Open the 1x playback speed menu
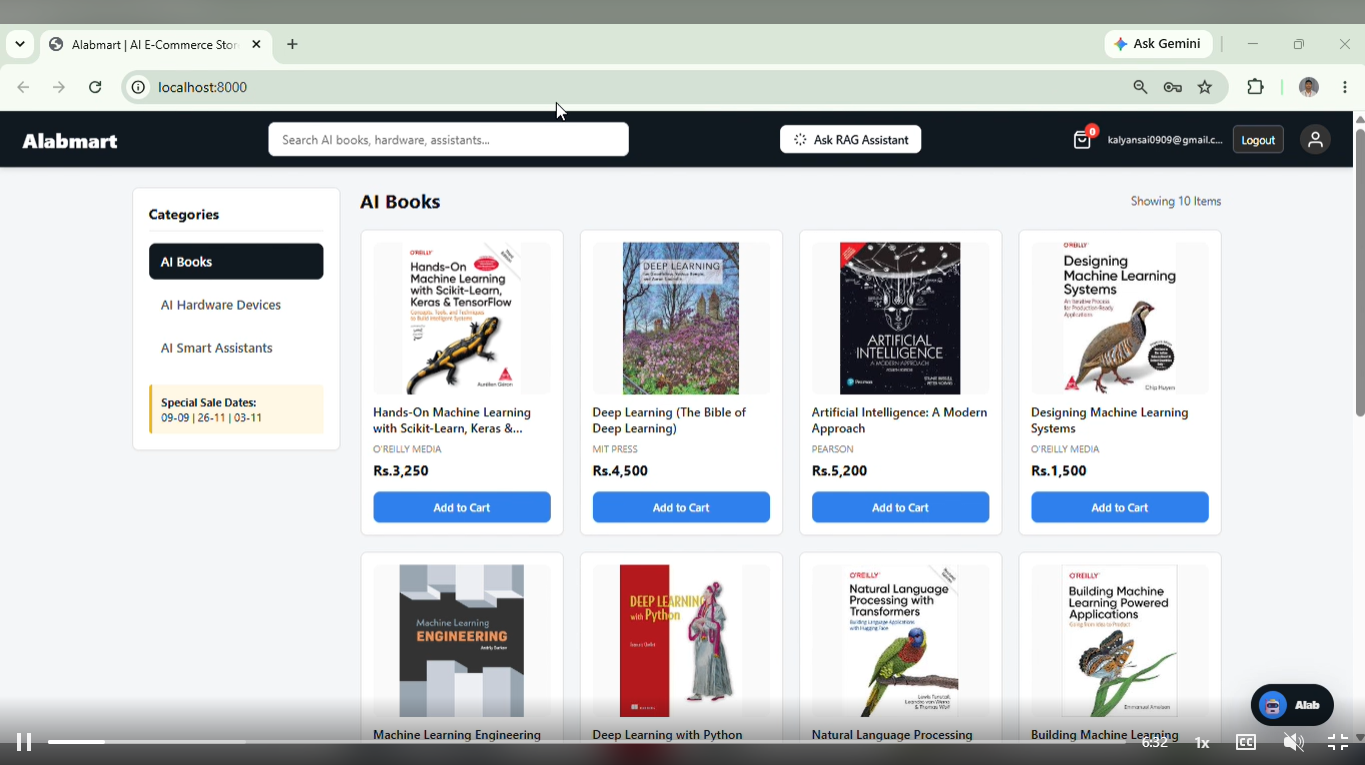The width and height of the screenshot is (1365, 765). coord(1202,742)
